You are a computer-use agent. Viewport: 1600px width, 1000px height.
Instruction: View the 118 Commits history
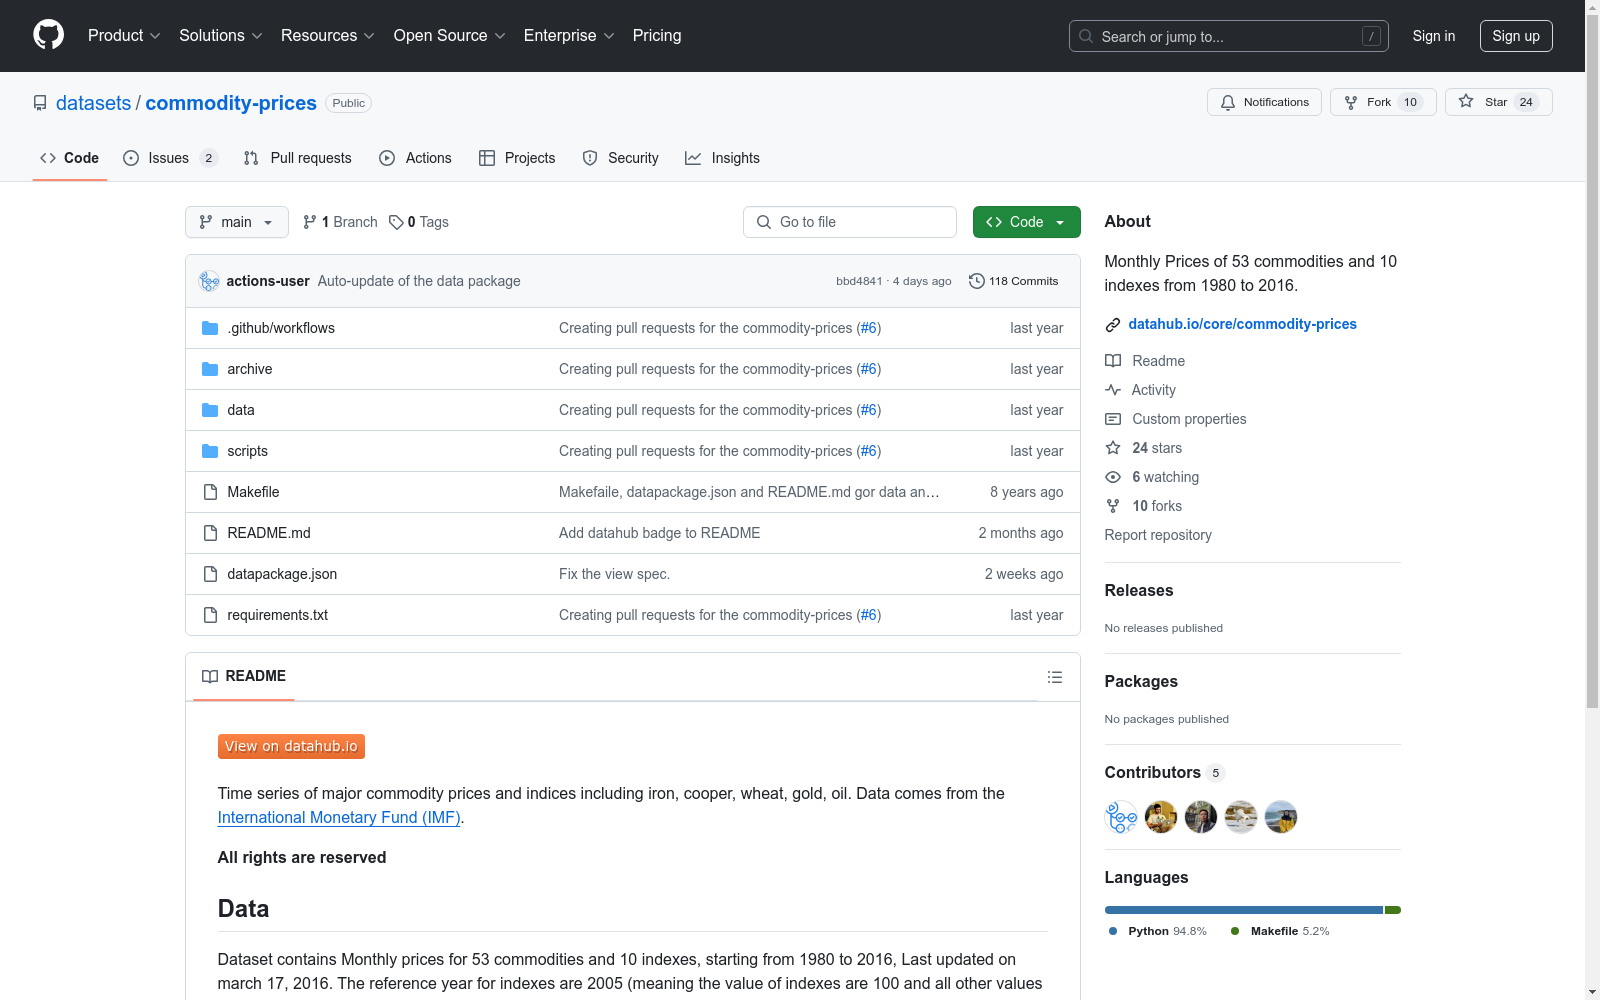(x=1014, y=281)
